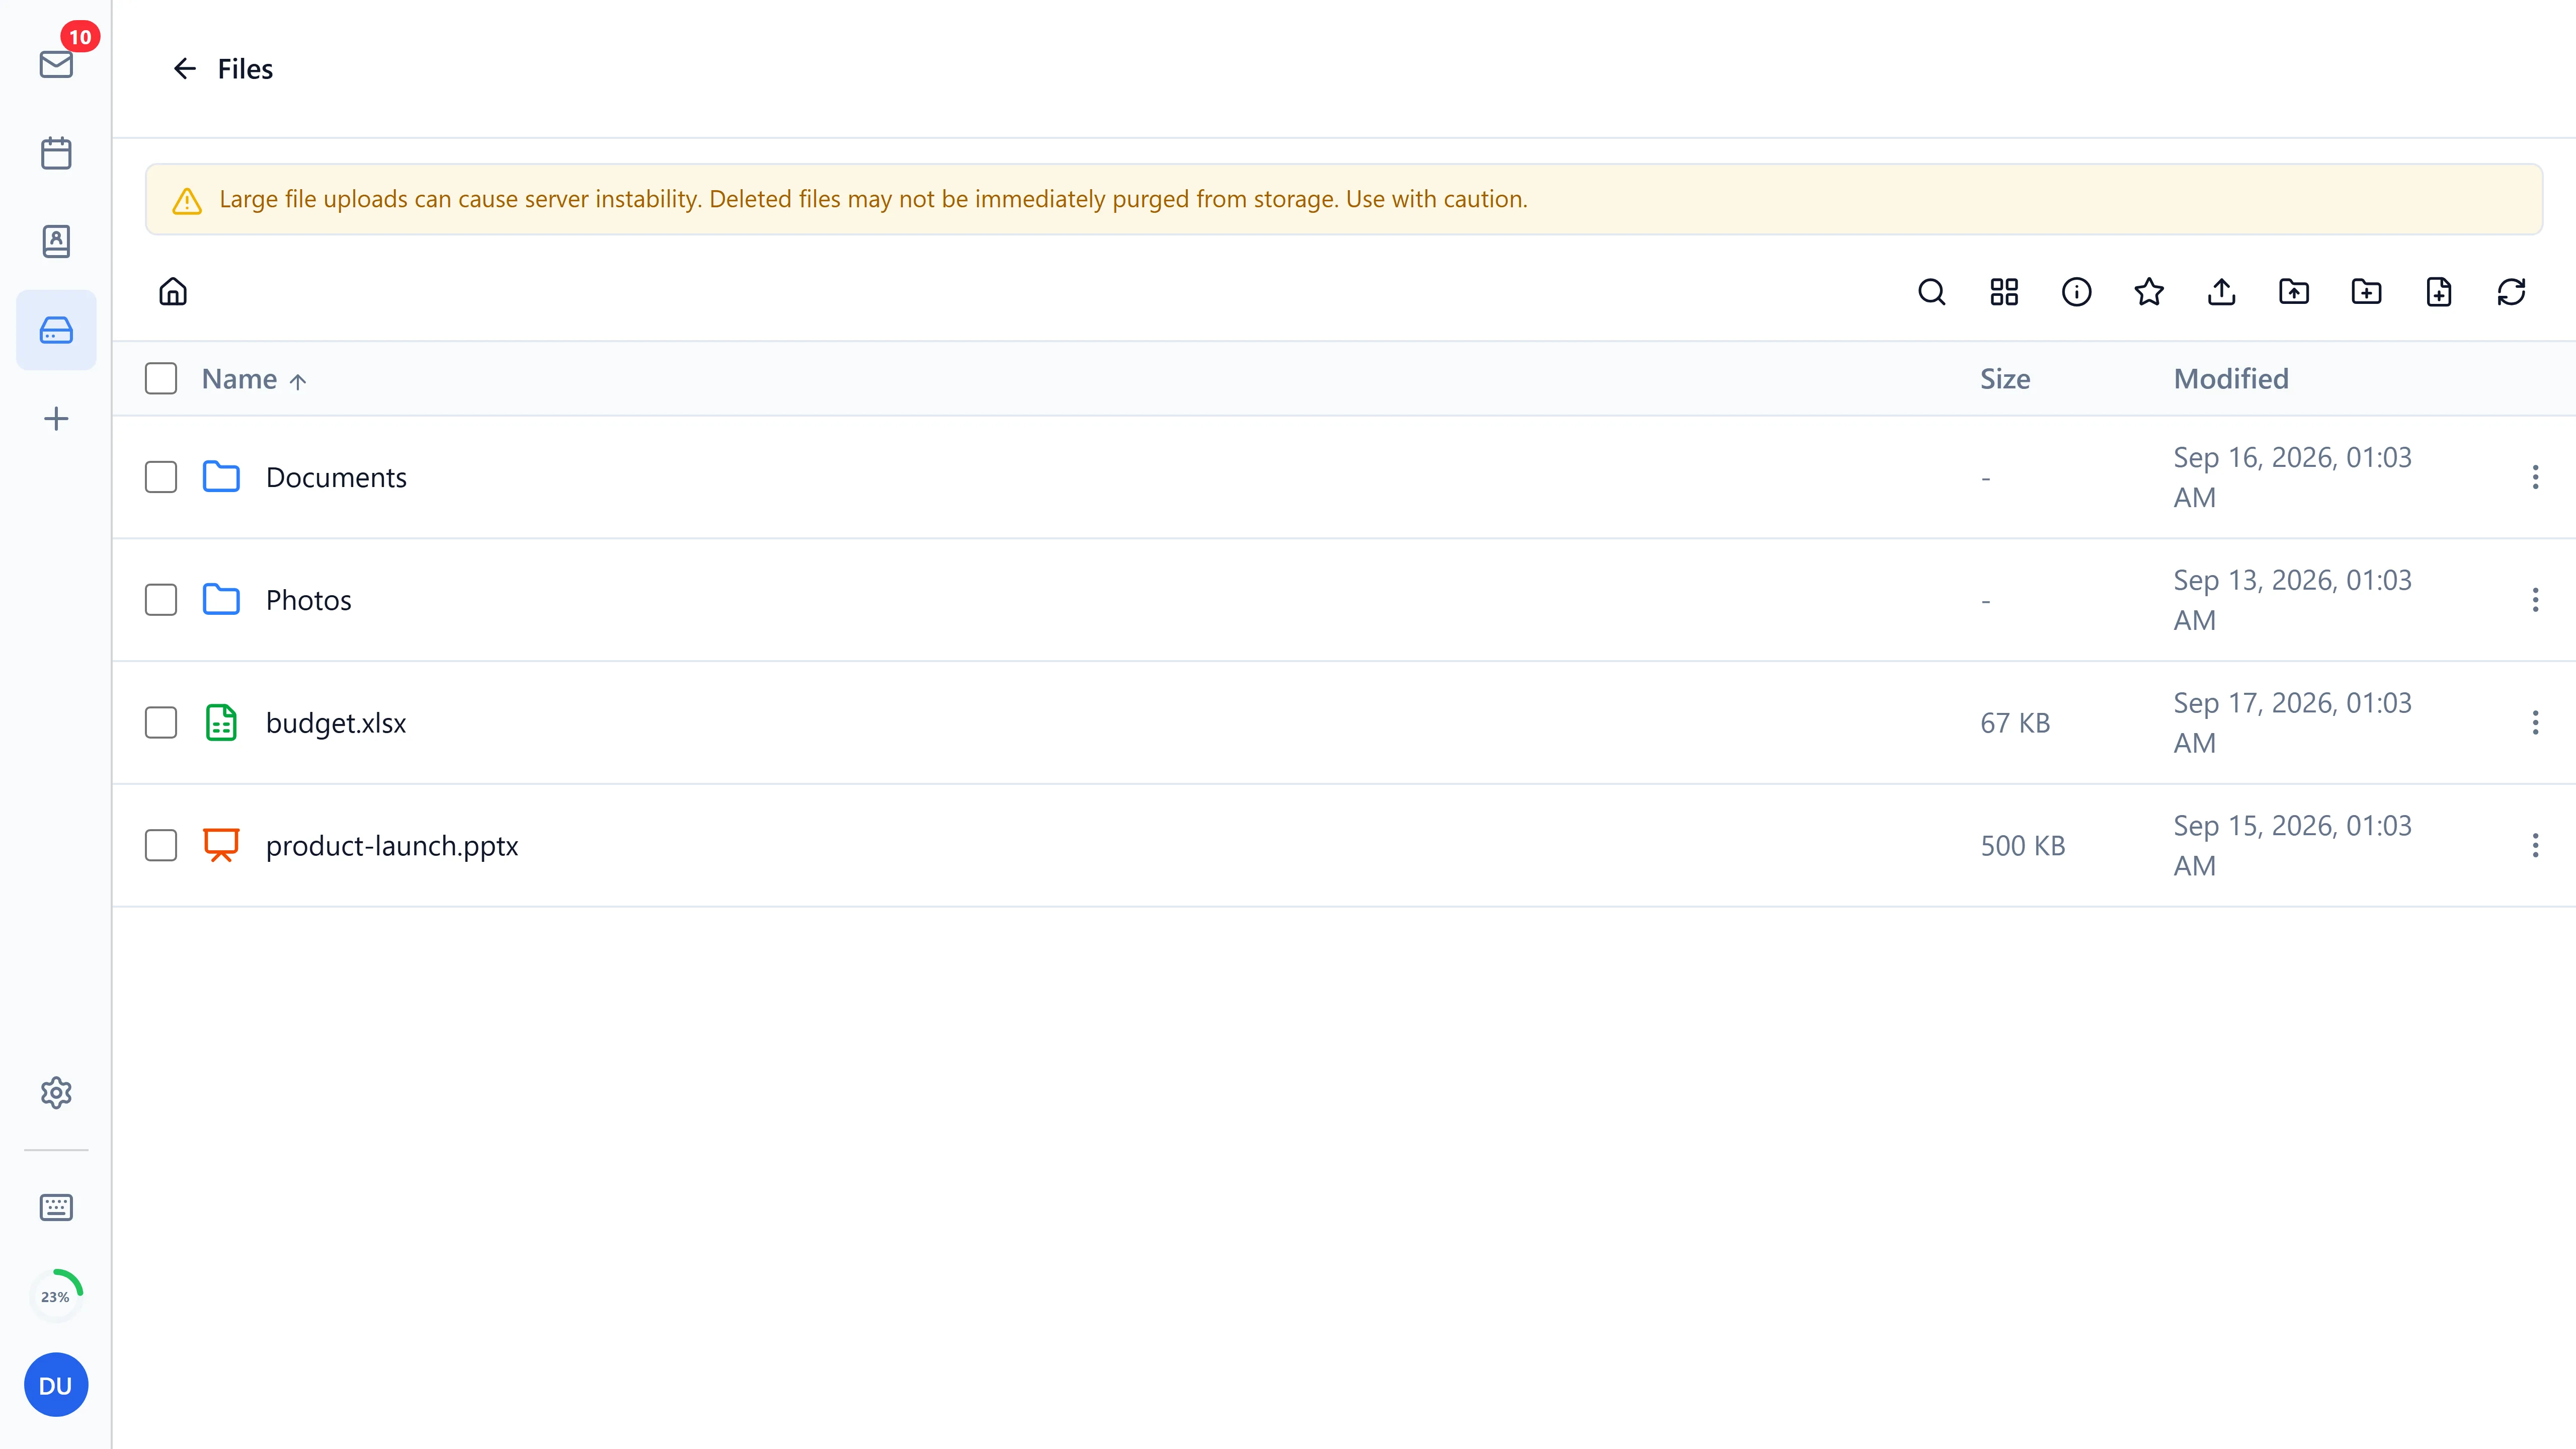Screen dimensions: 2576x1449
Task: Click the plus icon to add an app
Action: [56, 418]
